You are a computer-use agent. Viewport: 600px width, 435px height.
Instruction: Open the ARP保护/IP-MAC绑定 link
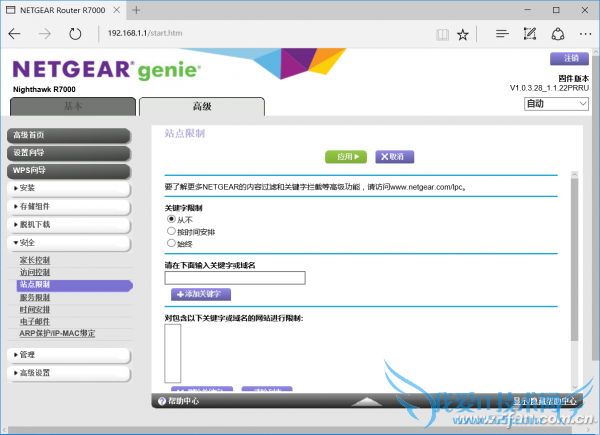57,334
